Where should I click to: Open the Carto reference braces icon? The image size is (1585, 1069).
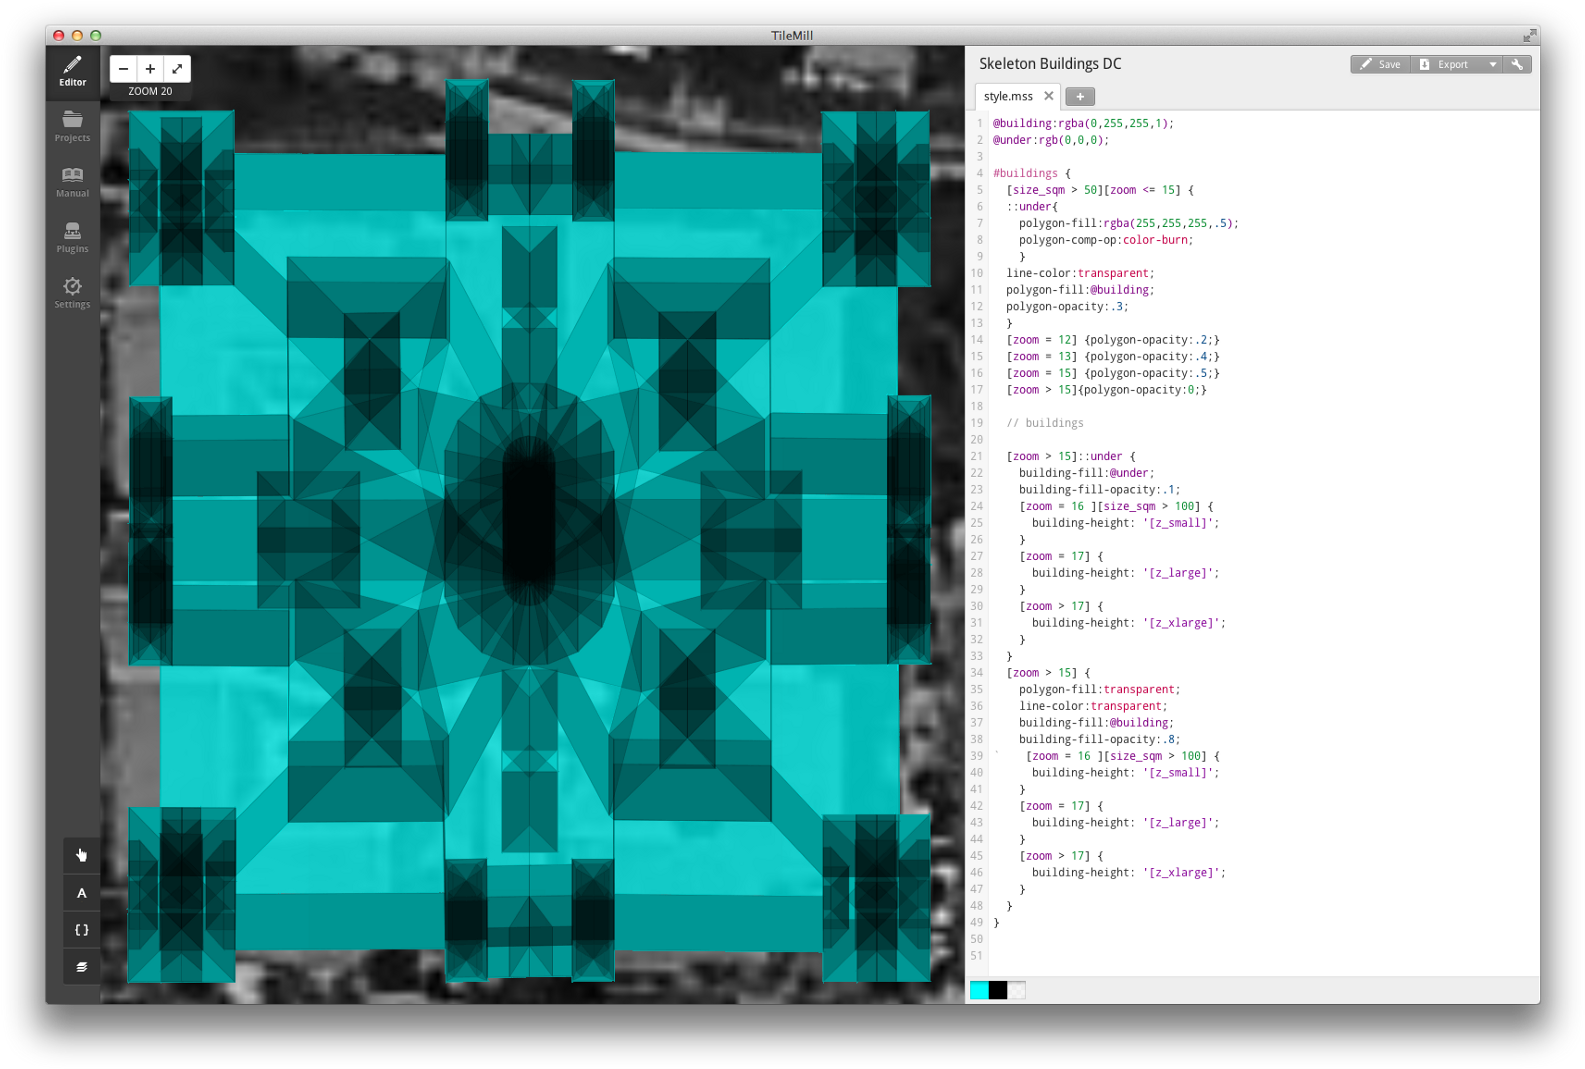point(82,930)
